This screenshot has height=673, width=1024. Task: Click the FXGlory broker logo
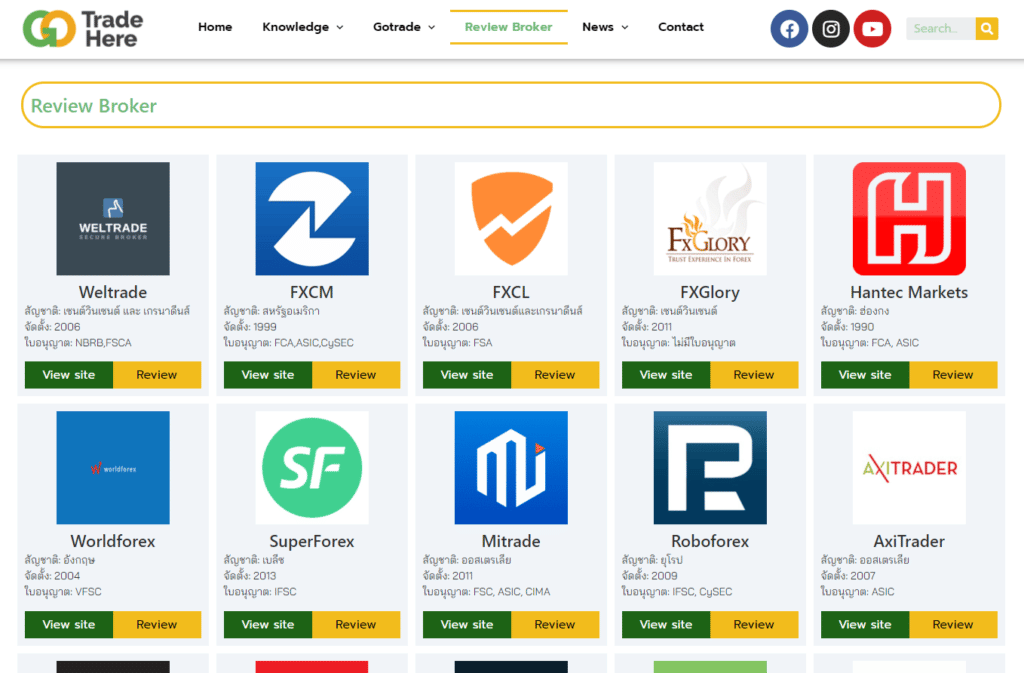(x=710, y=219)
